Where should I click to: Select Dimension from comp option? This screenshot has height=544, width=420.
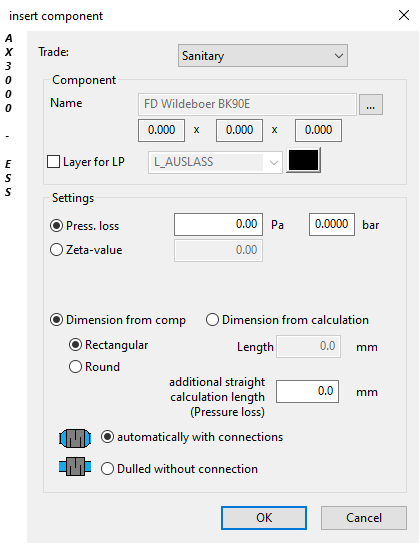[x=57, y=320]
